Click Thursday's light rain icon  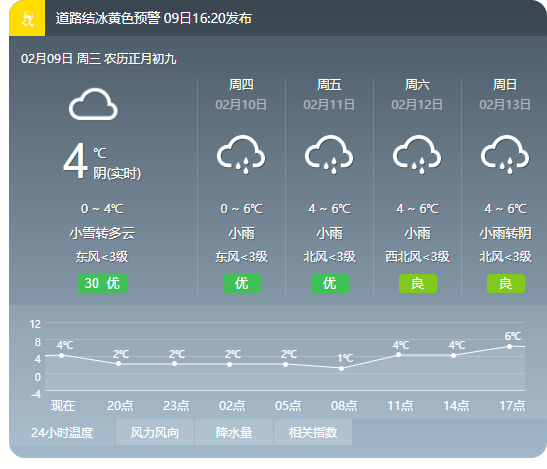241,155
